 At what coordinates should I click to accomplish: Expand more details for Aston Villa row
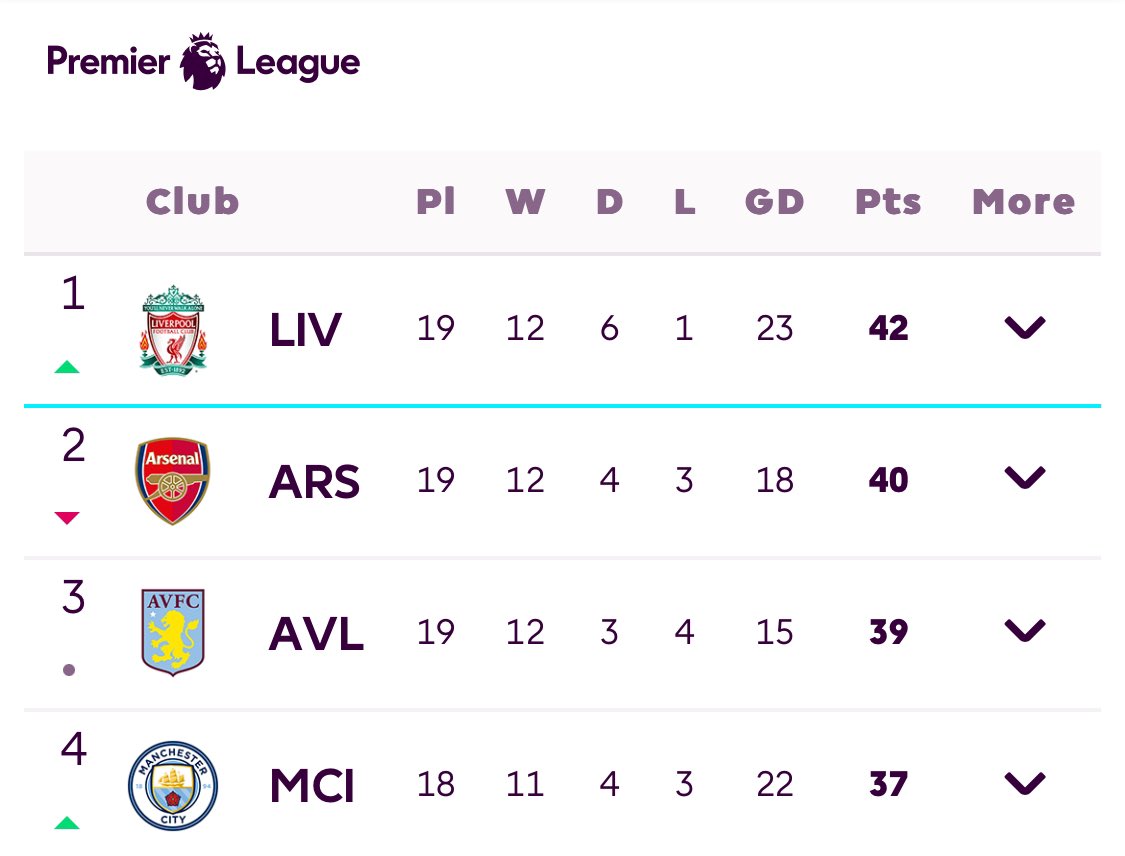1025,630
